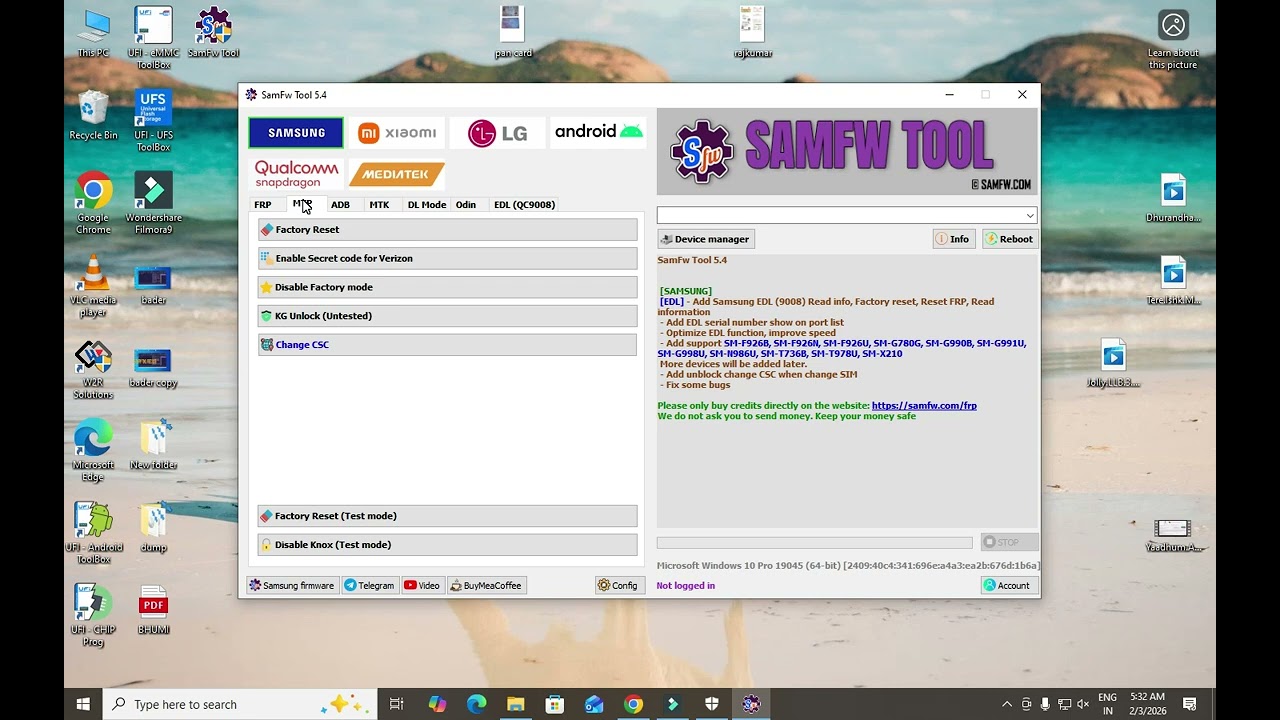
Task: Click Learn about this picture icon
Action: (x=1173, y=40)
